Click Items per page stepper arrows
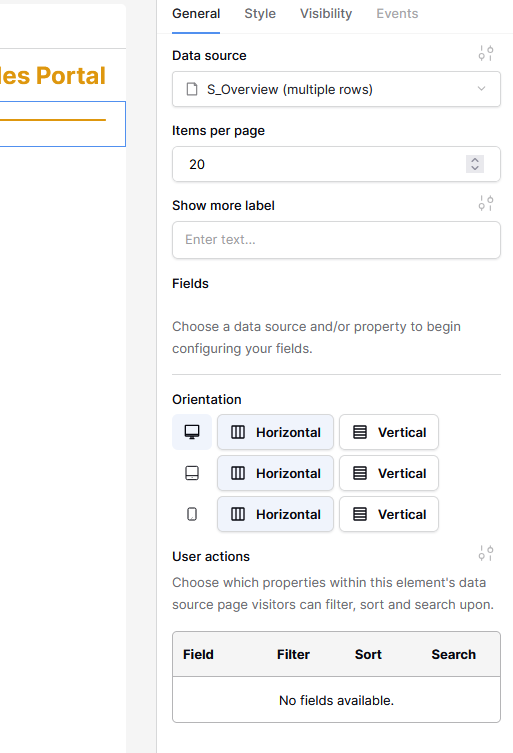Viewport: 513px width, 753px height. [x=475, y=164]
